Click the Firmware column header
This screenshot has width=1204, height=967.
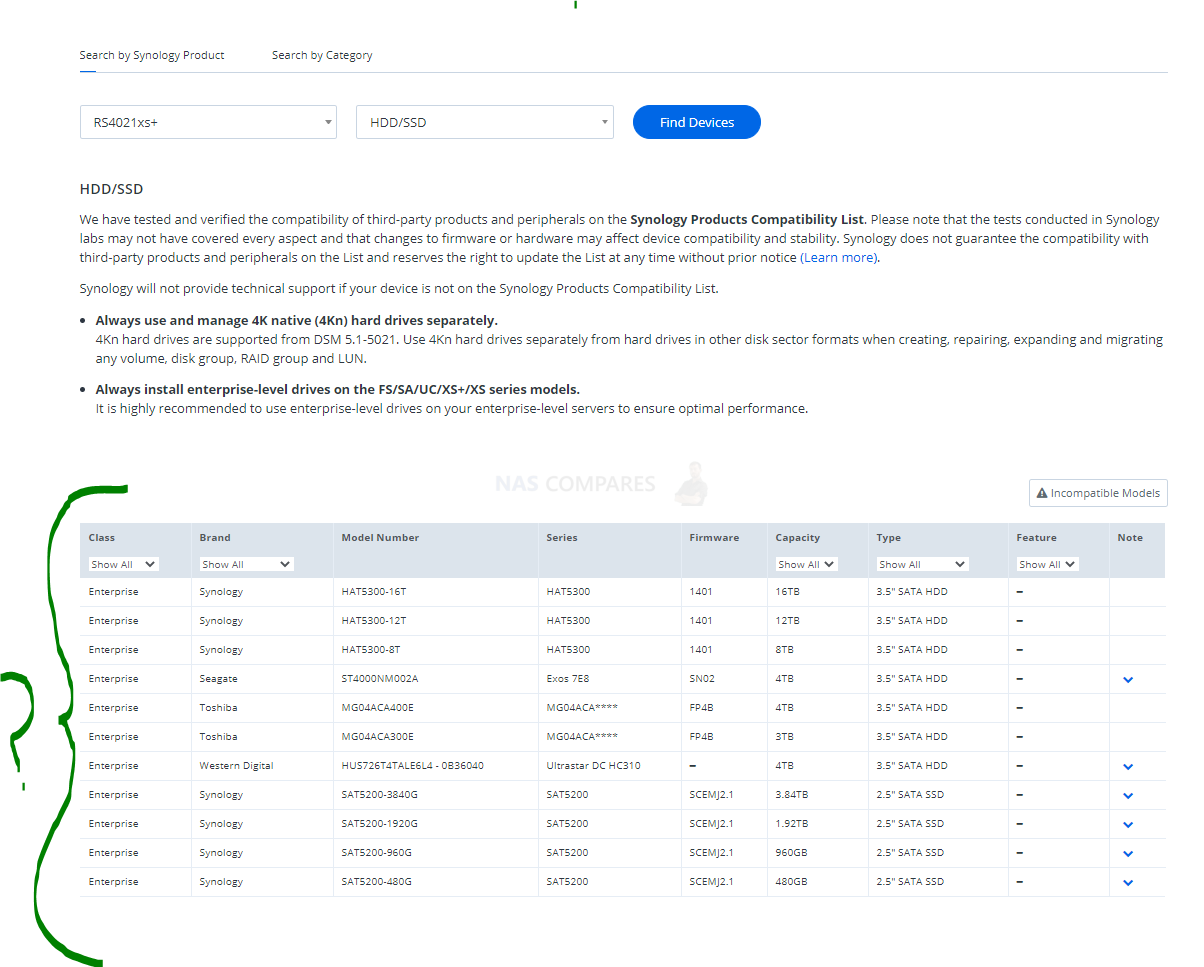pyautogui.click(x=714, y=538)
